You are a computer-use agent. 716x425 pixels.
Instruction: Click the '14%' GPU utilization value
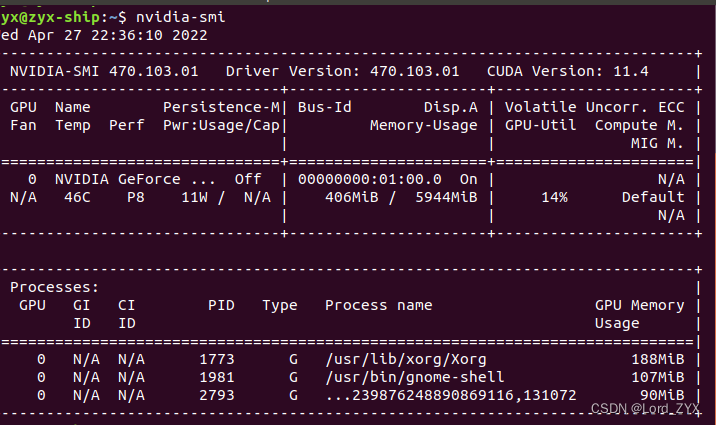[554, 197]
